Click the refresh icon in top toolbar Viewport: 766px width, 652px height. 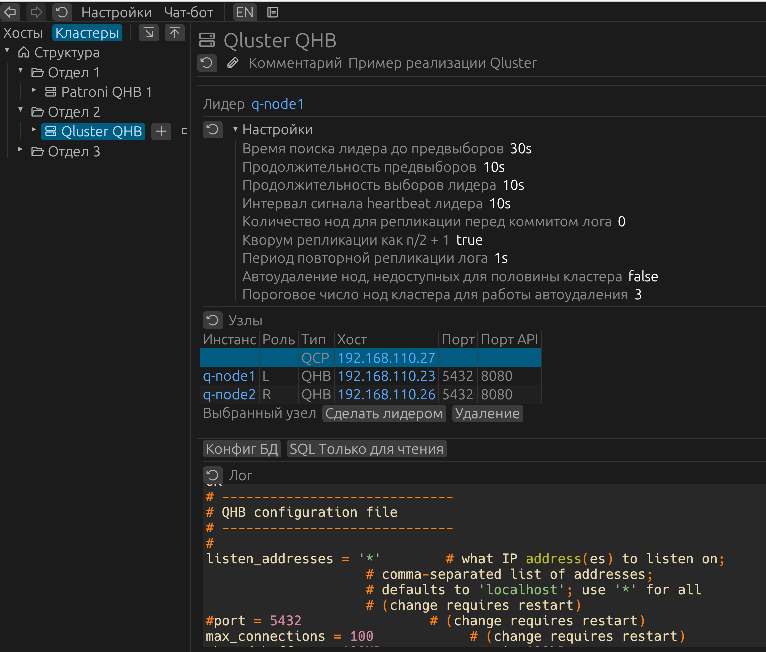point(61,12)
